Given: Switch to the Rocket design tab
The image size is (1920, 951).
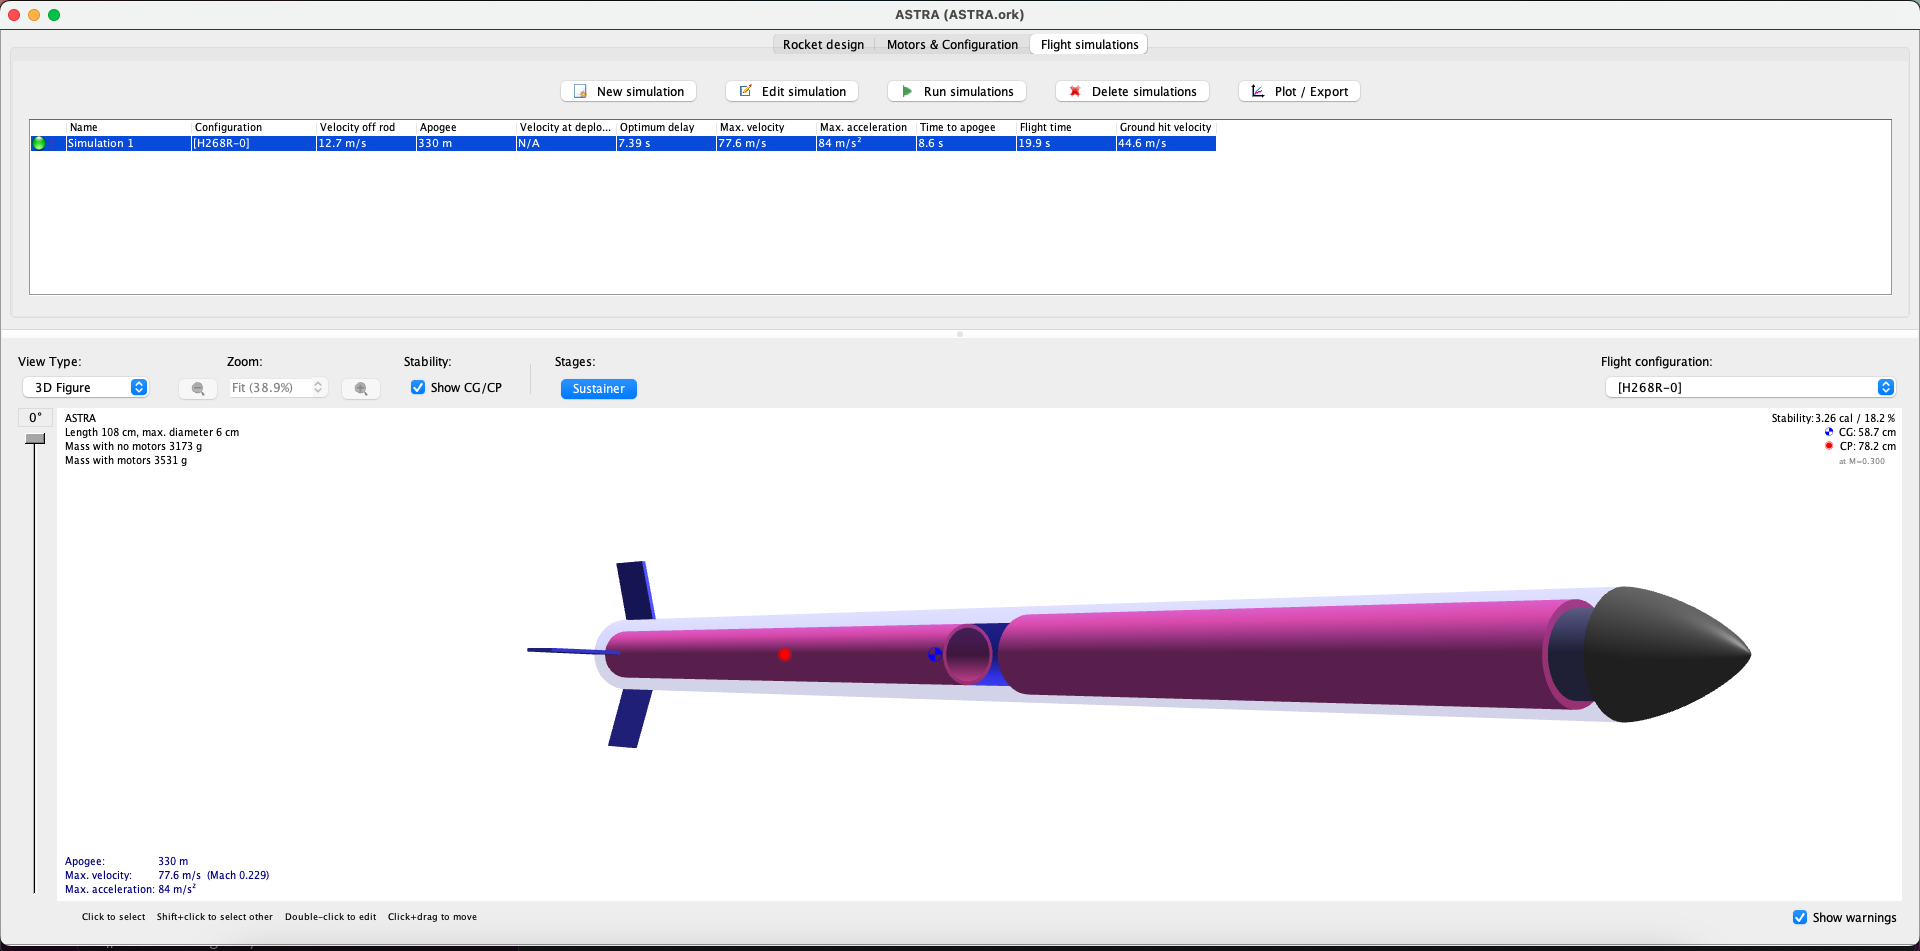Looking at the screenshot, I should coord(823,44).
